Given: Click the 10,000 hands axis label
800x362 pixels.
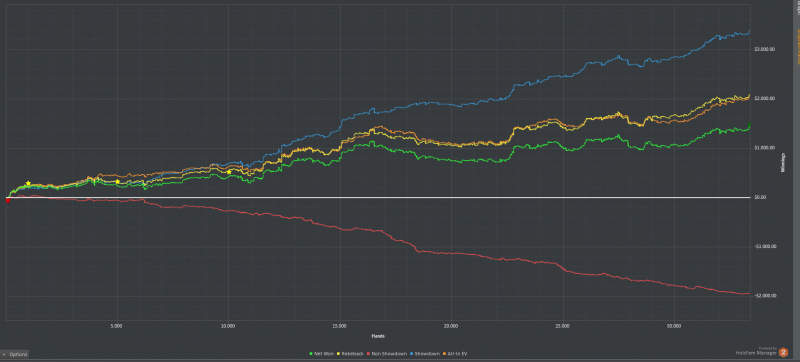Looking at the screenshot, I should pos(228,326).
